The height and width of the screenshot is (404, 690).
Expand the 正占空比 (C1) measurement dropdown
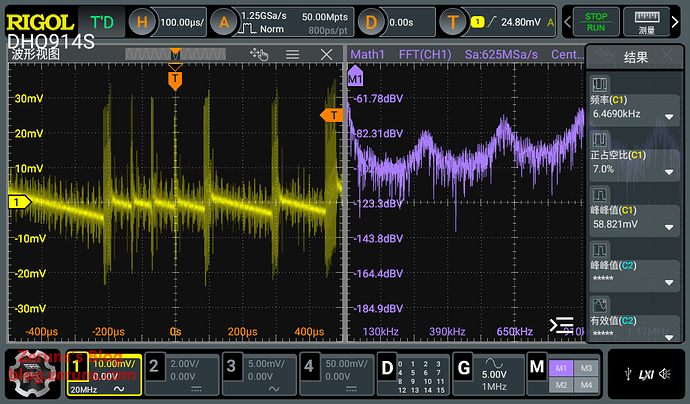669,171
